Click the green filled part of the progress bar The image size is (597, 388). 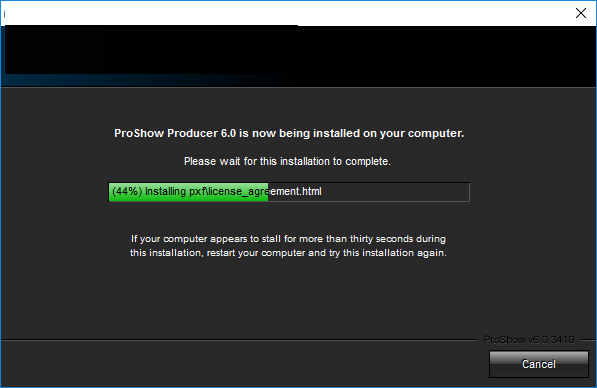tap(188, 192)
